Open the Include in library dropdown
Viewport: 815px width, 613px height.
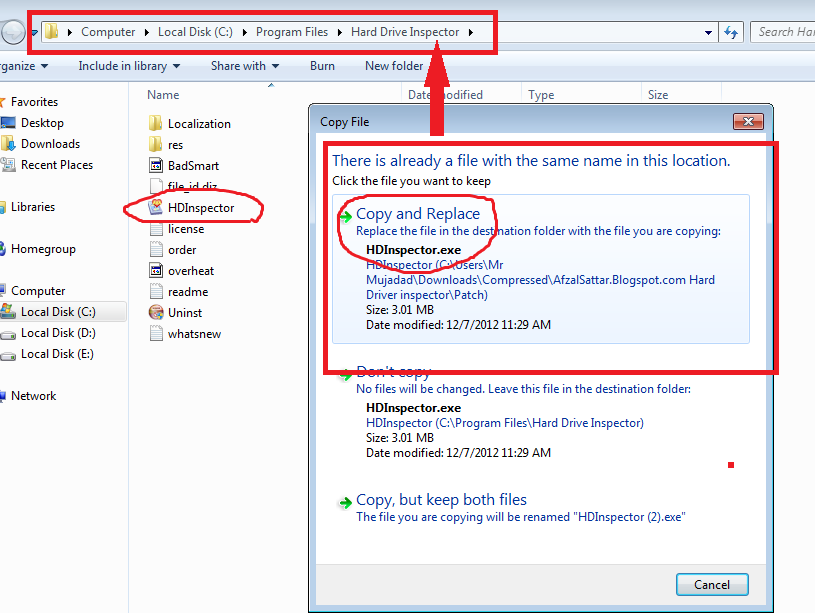tap(129, 66)
